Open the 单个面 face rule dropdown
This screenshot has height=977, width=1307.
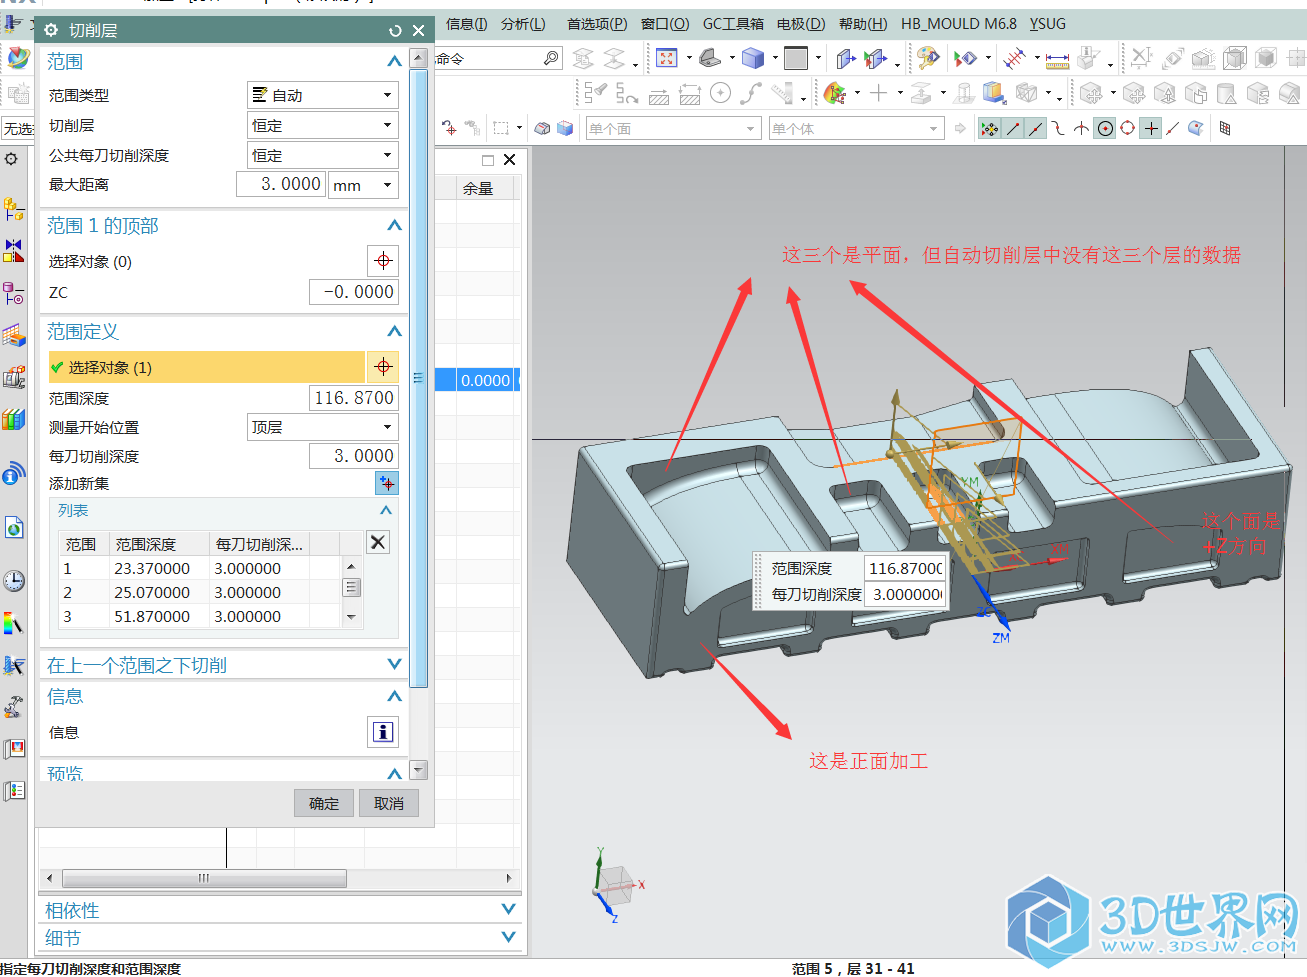tap(673, 128)
